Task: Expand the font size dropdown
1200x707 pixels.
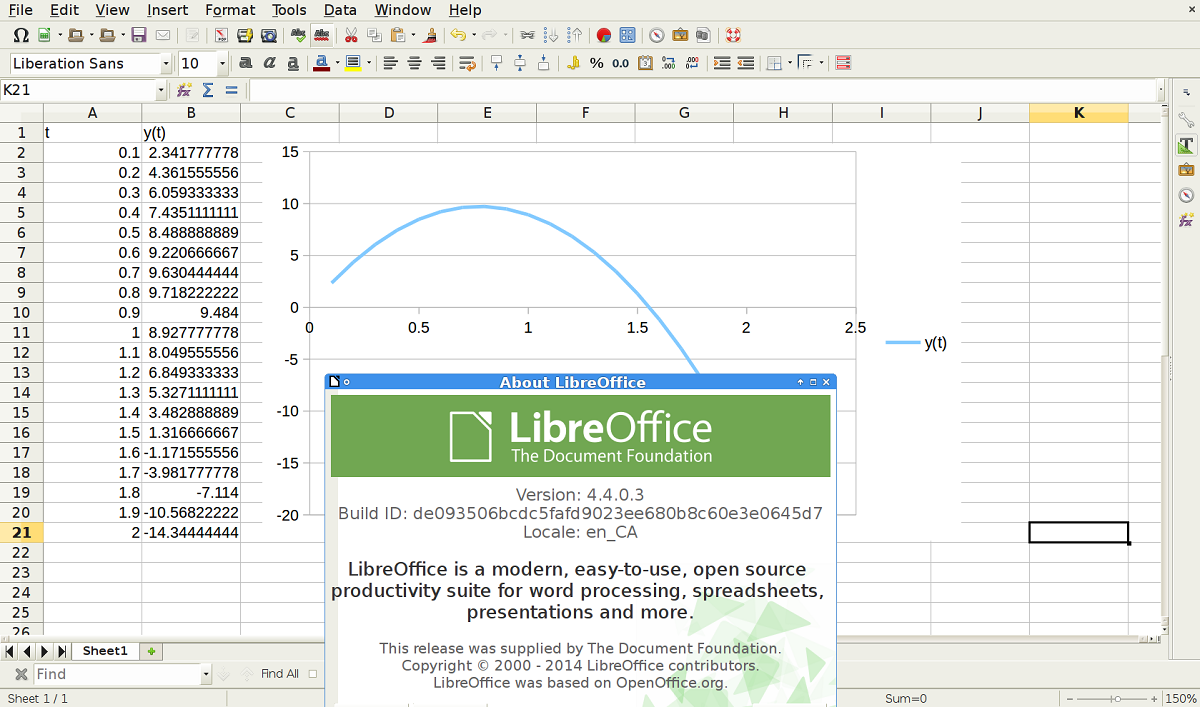Action: point(222,63)
